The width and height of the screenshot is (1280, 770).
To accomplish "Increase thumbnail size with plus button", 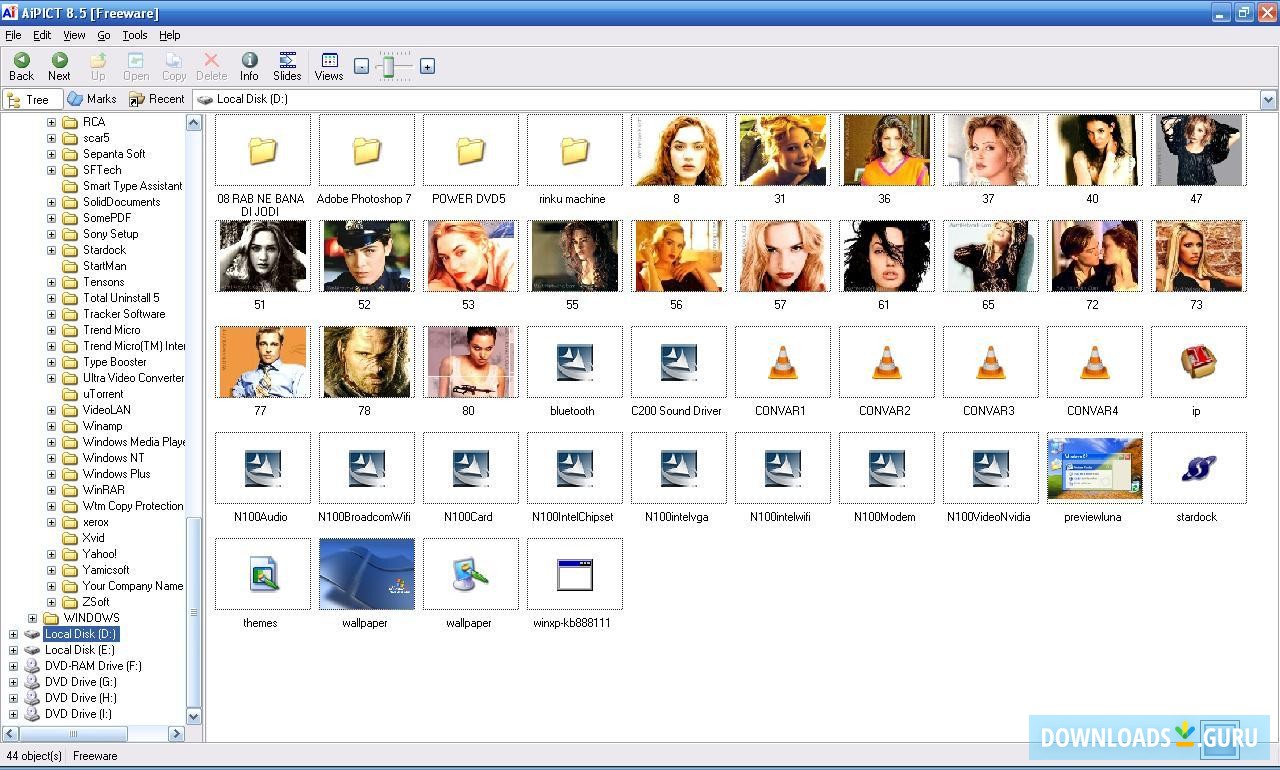I will 427,67.
